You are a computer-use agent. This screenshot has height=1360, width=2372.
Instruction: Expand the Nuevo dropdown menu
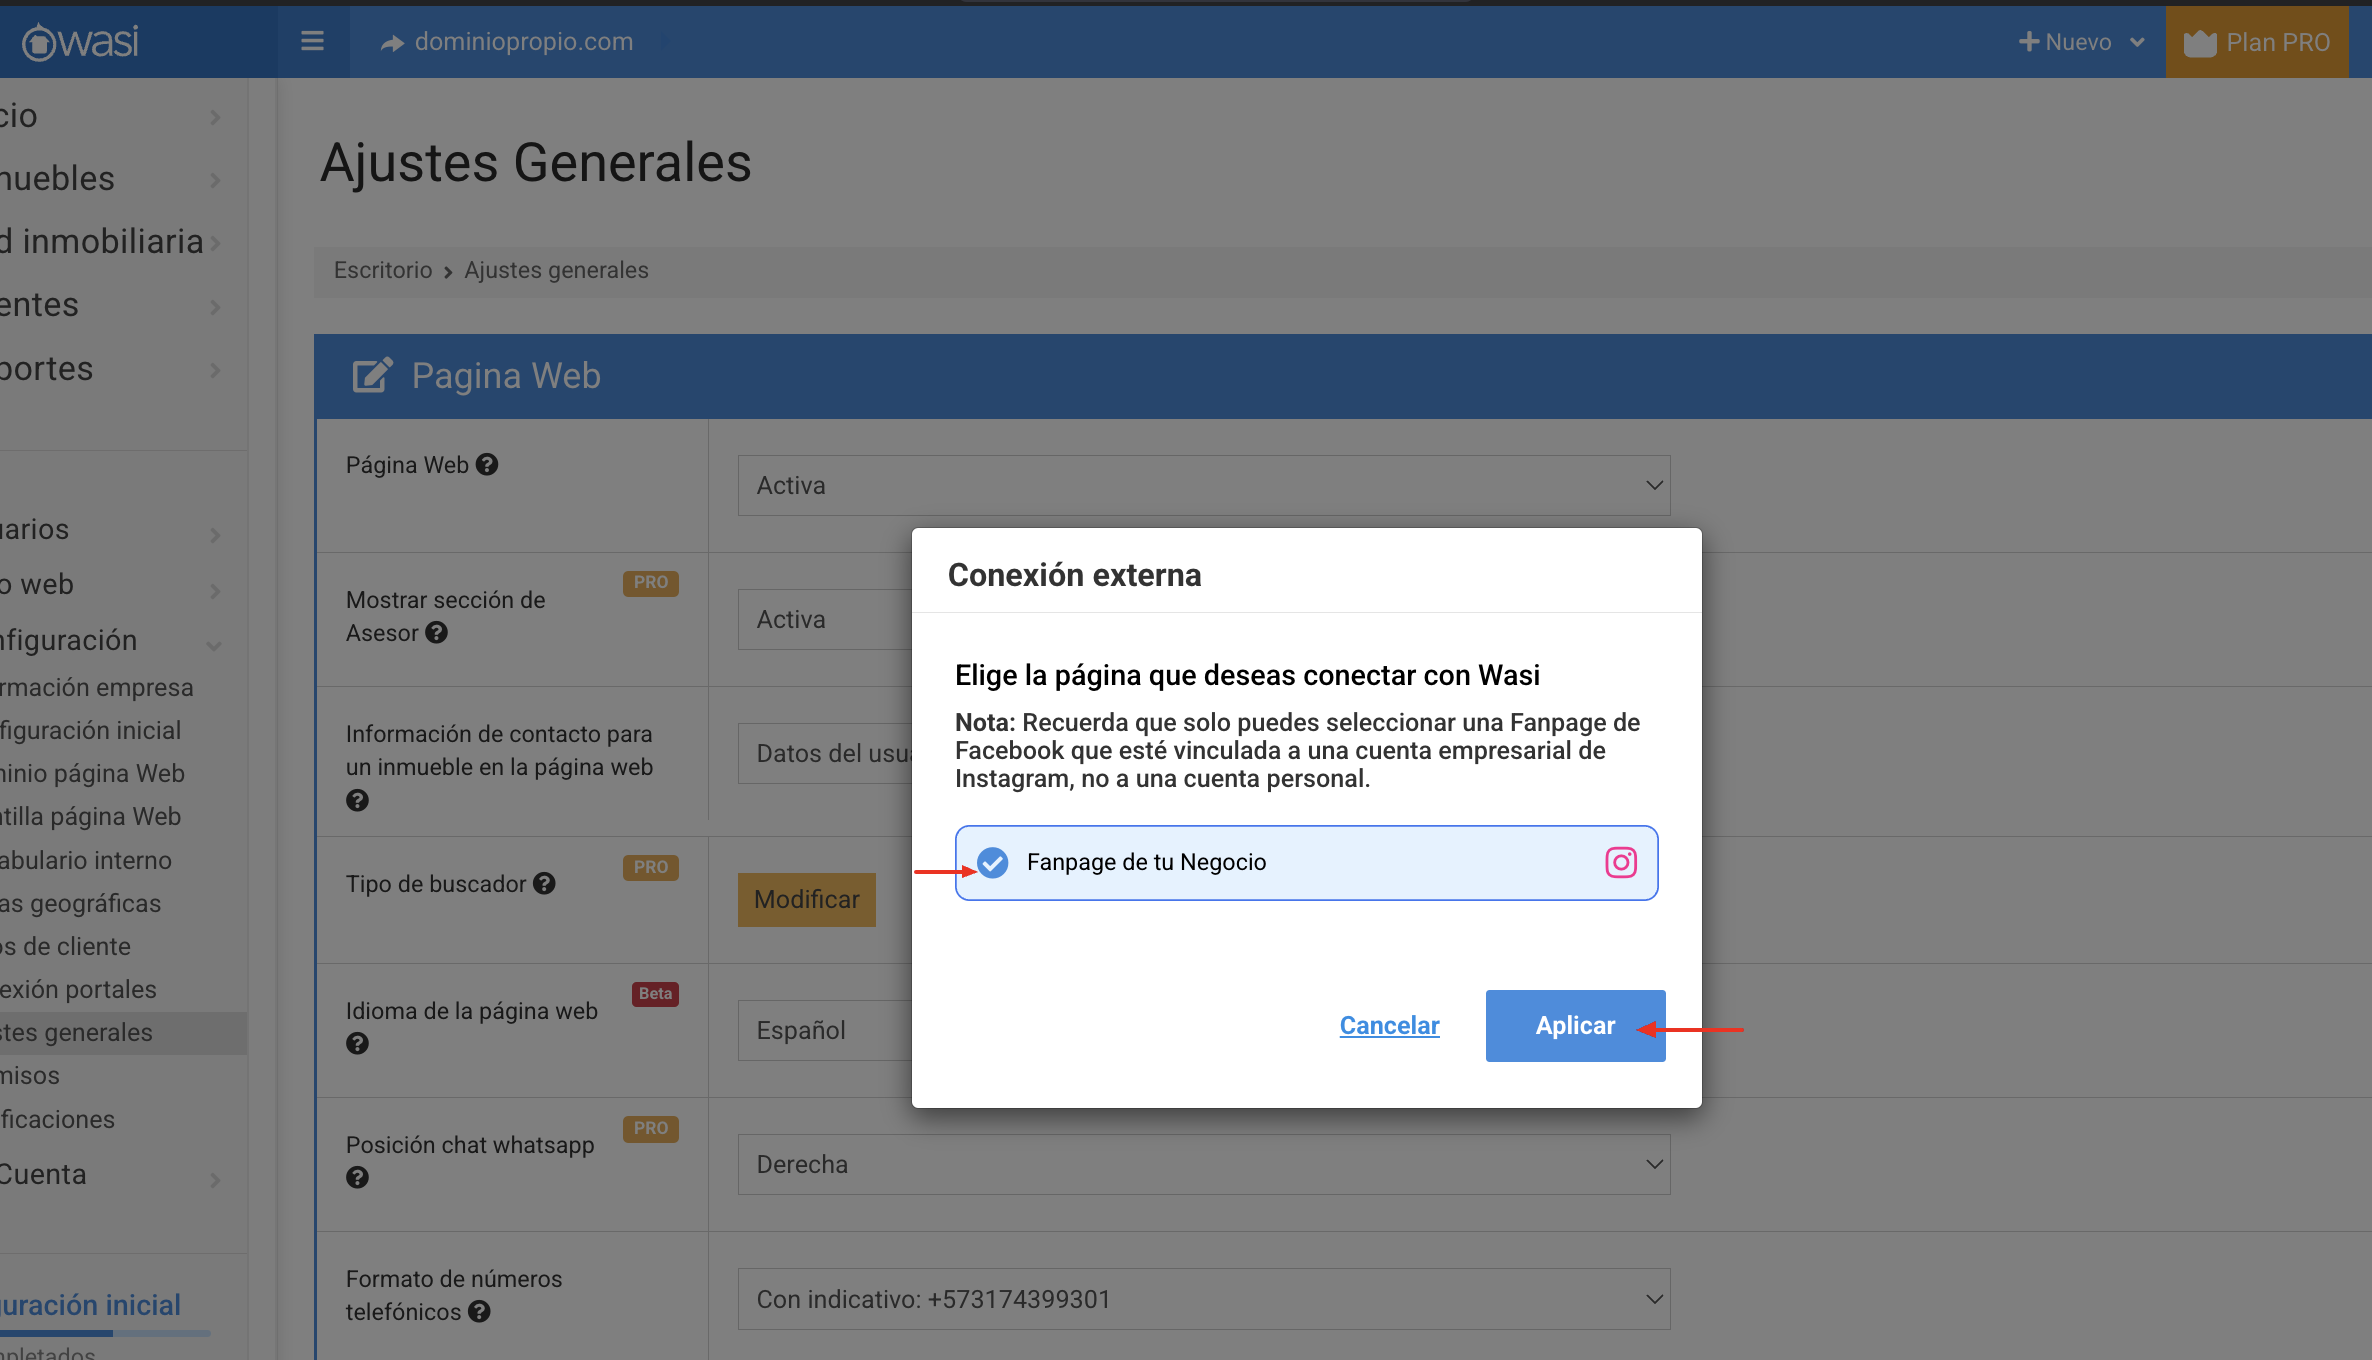[2081, 42]
